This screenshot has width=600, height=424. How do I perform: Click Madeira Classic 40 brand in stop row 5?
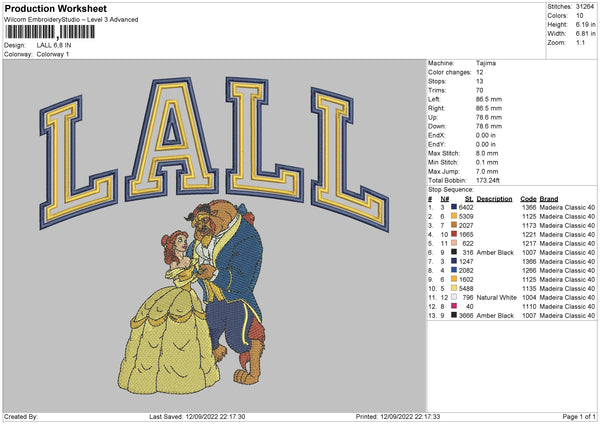567,243
